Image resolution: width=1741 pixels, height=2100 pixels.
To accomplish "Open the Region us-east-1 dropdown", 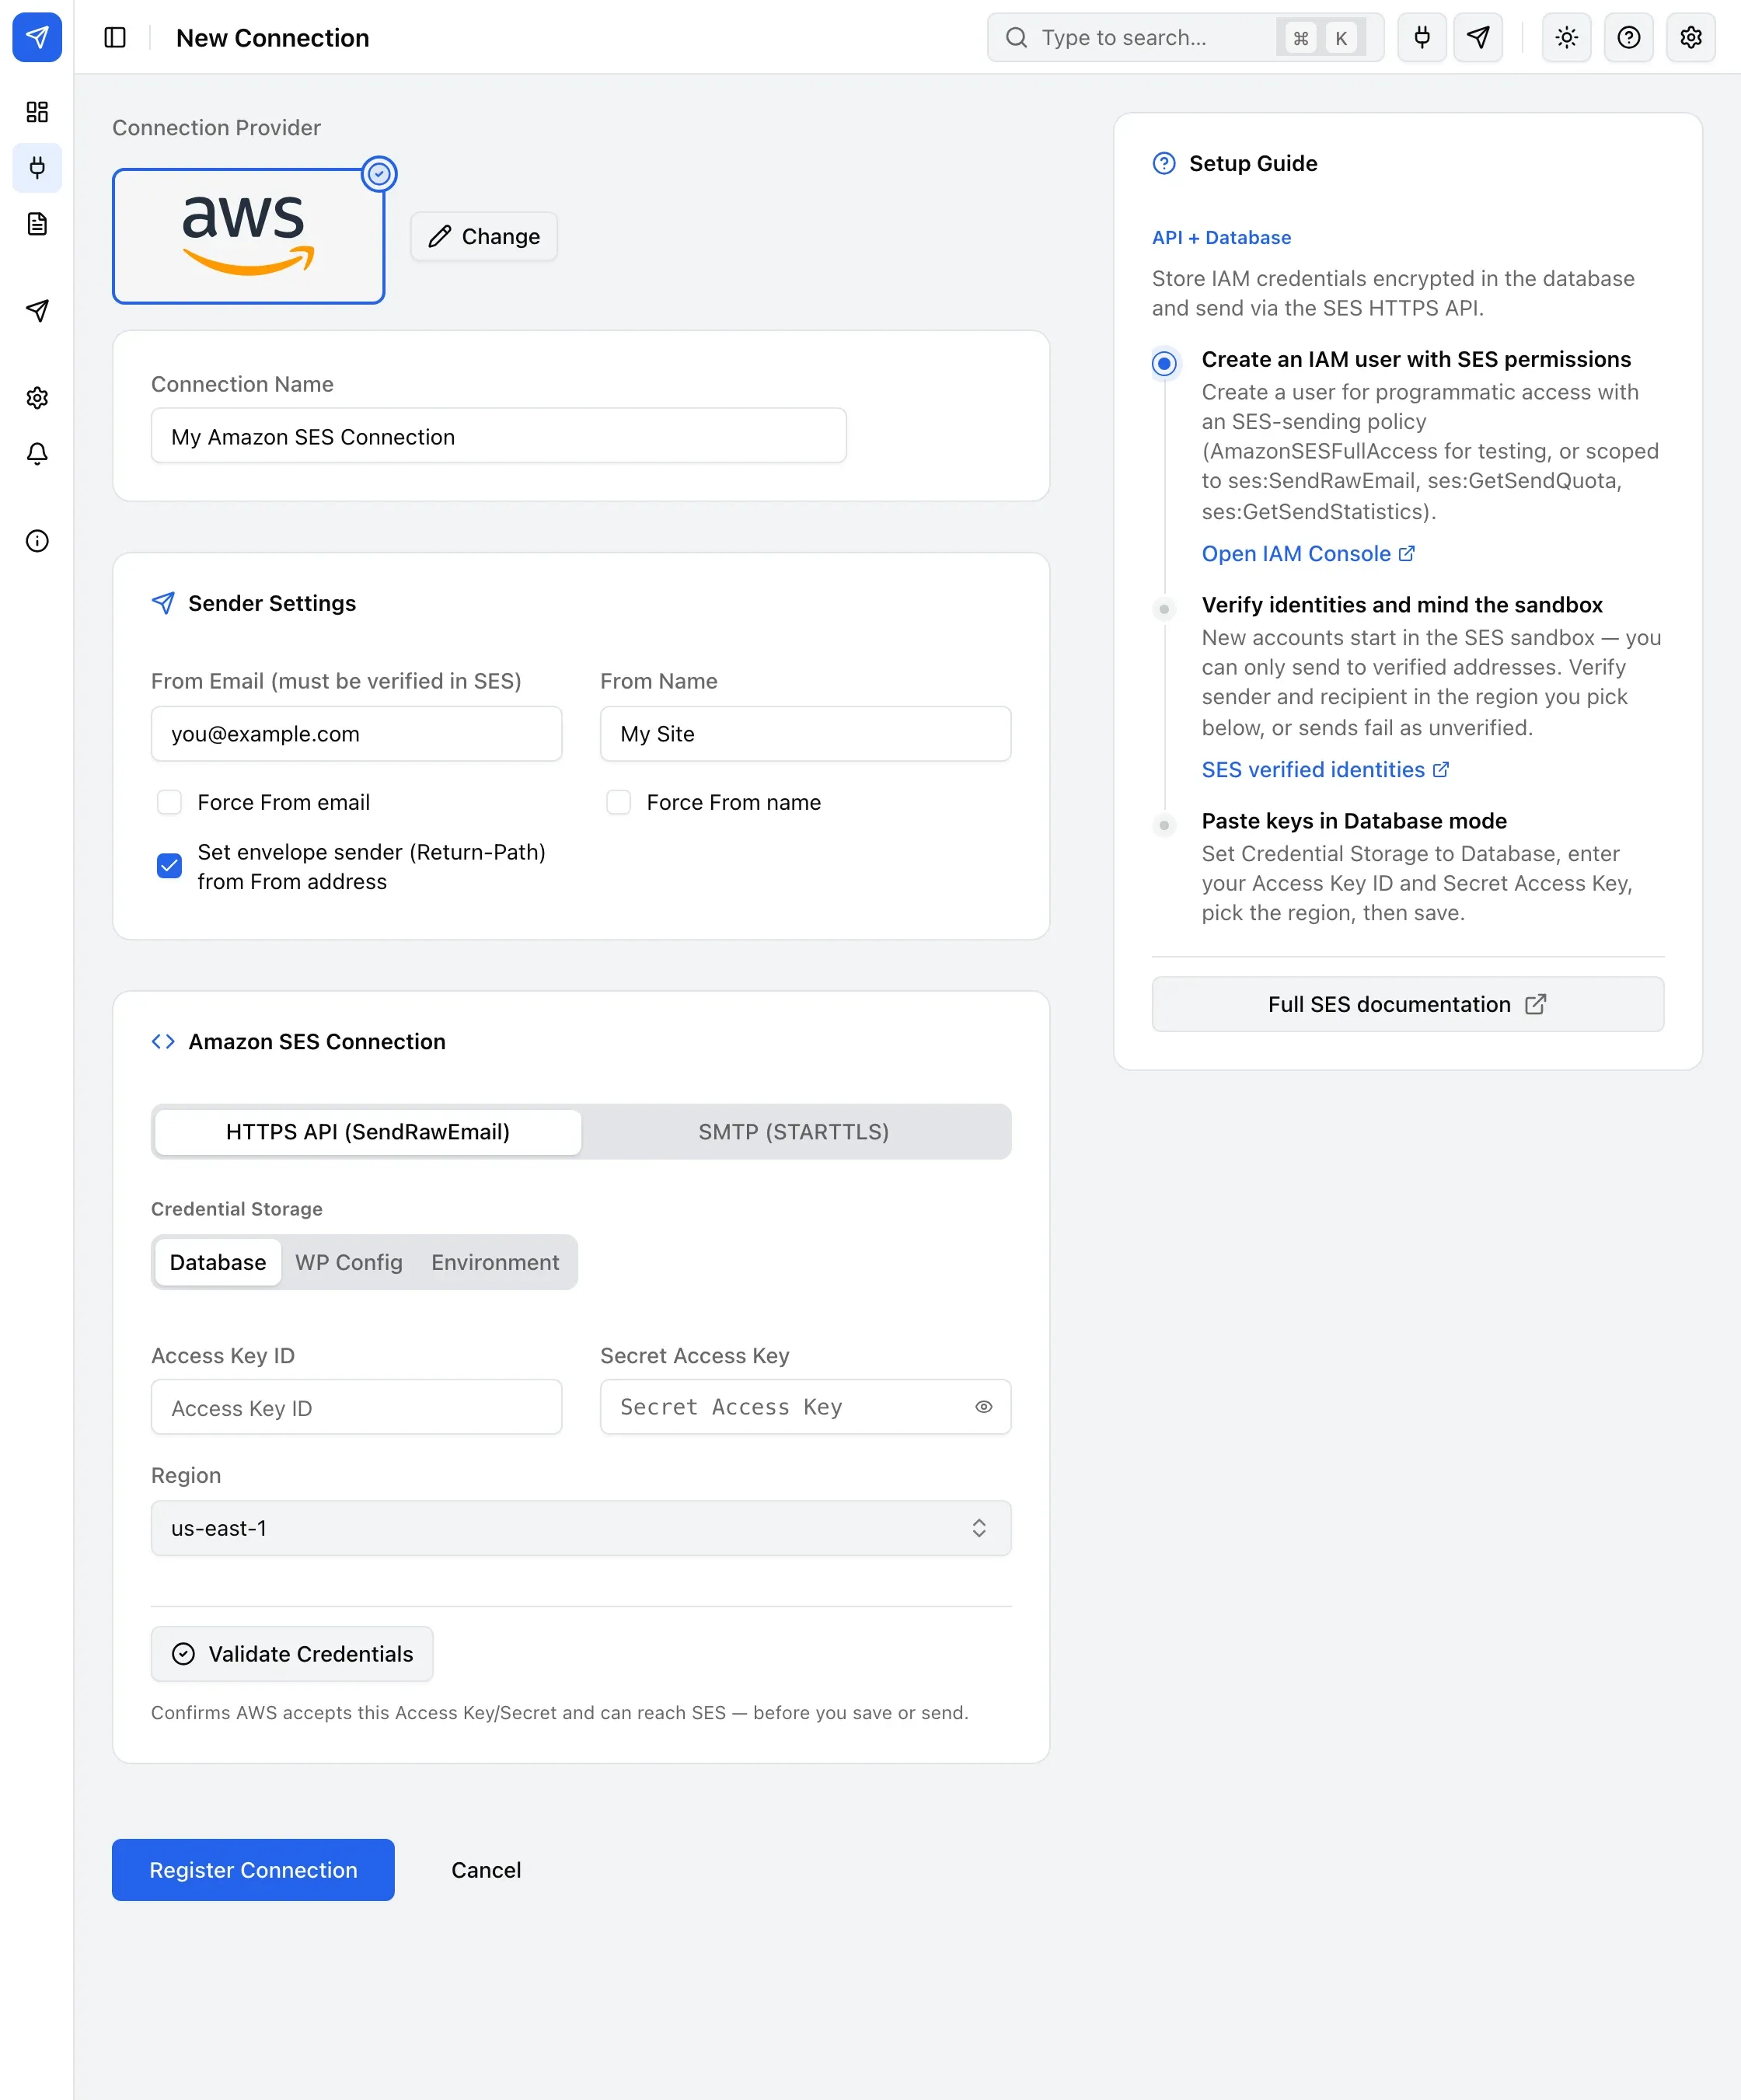I will pos(581,1528).
